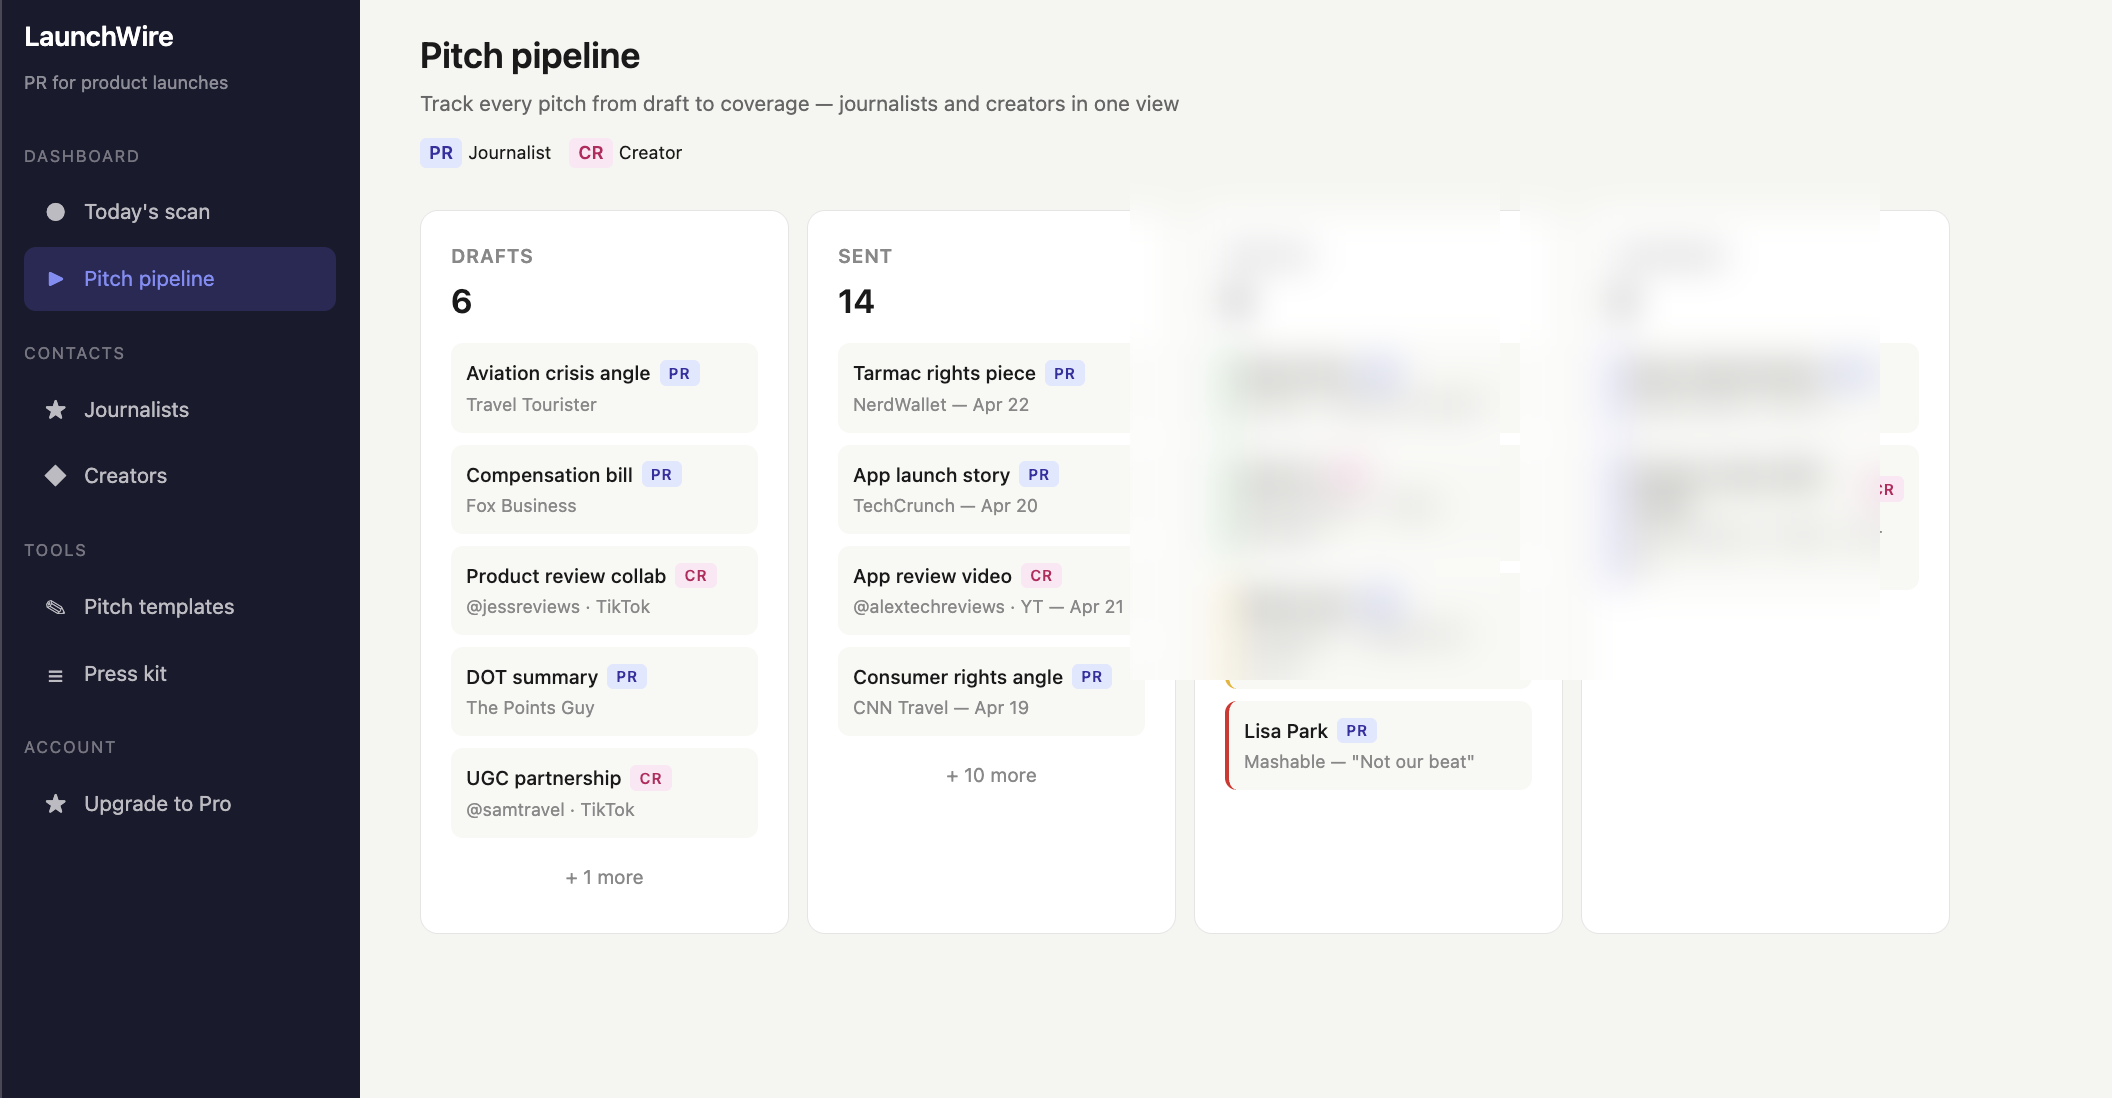2112x1098 pixels.
Task: Click the LaunchWire logo
Action: (99, 36)
